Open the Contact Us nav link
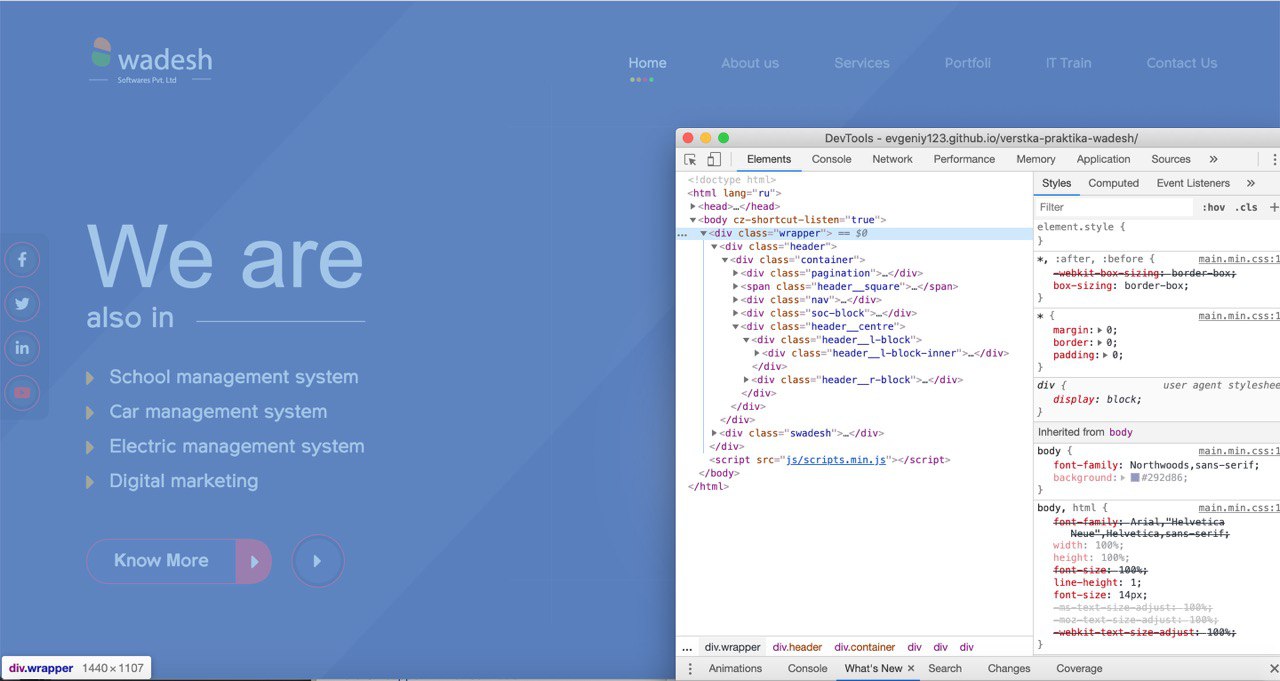1280x681 pixels. click(1182, 63)
